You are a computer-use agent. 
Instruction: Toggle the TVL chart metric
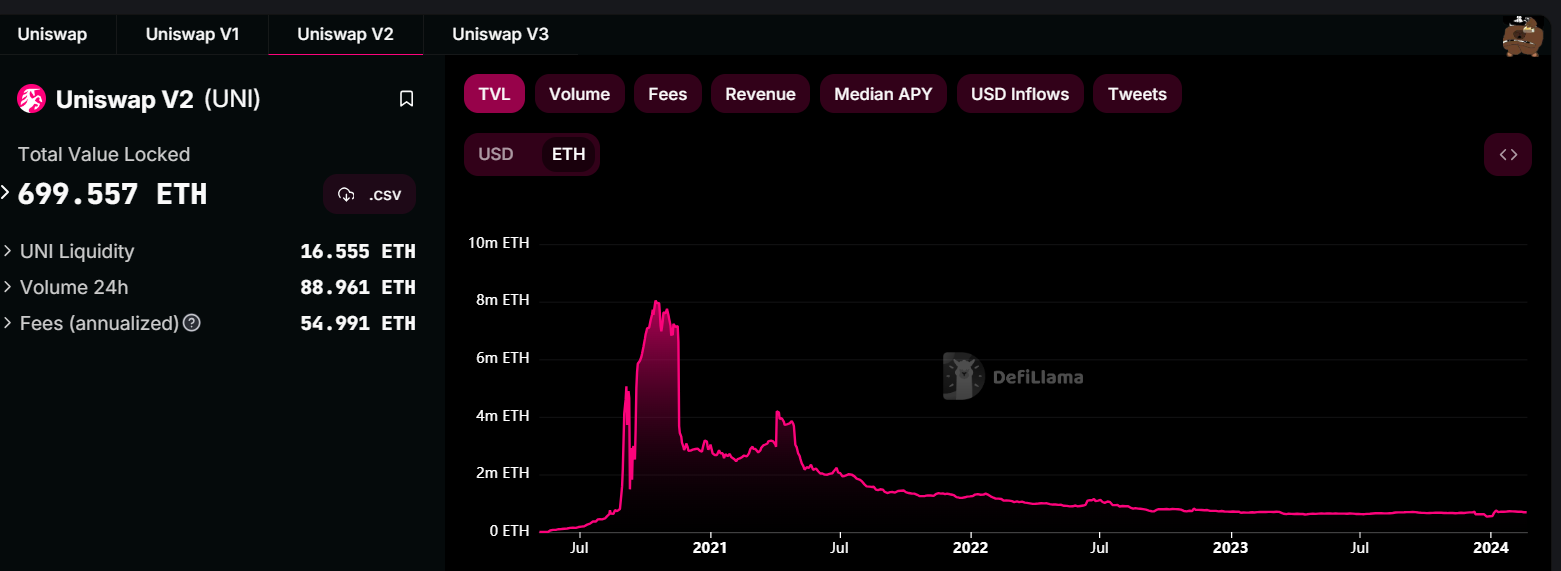[x=494, y=94]
